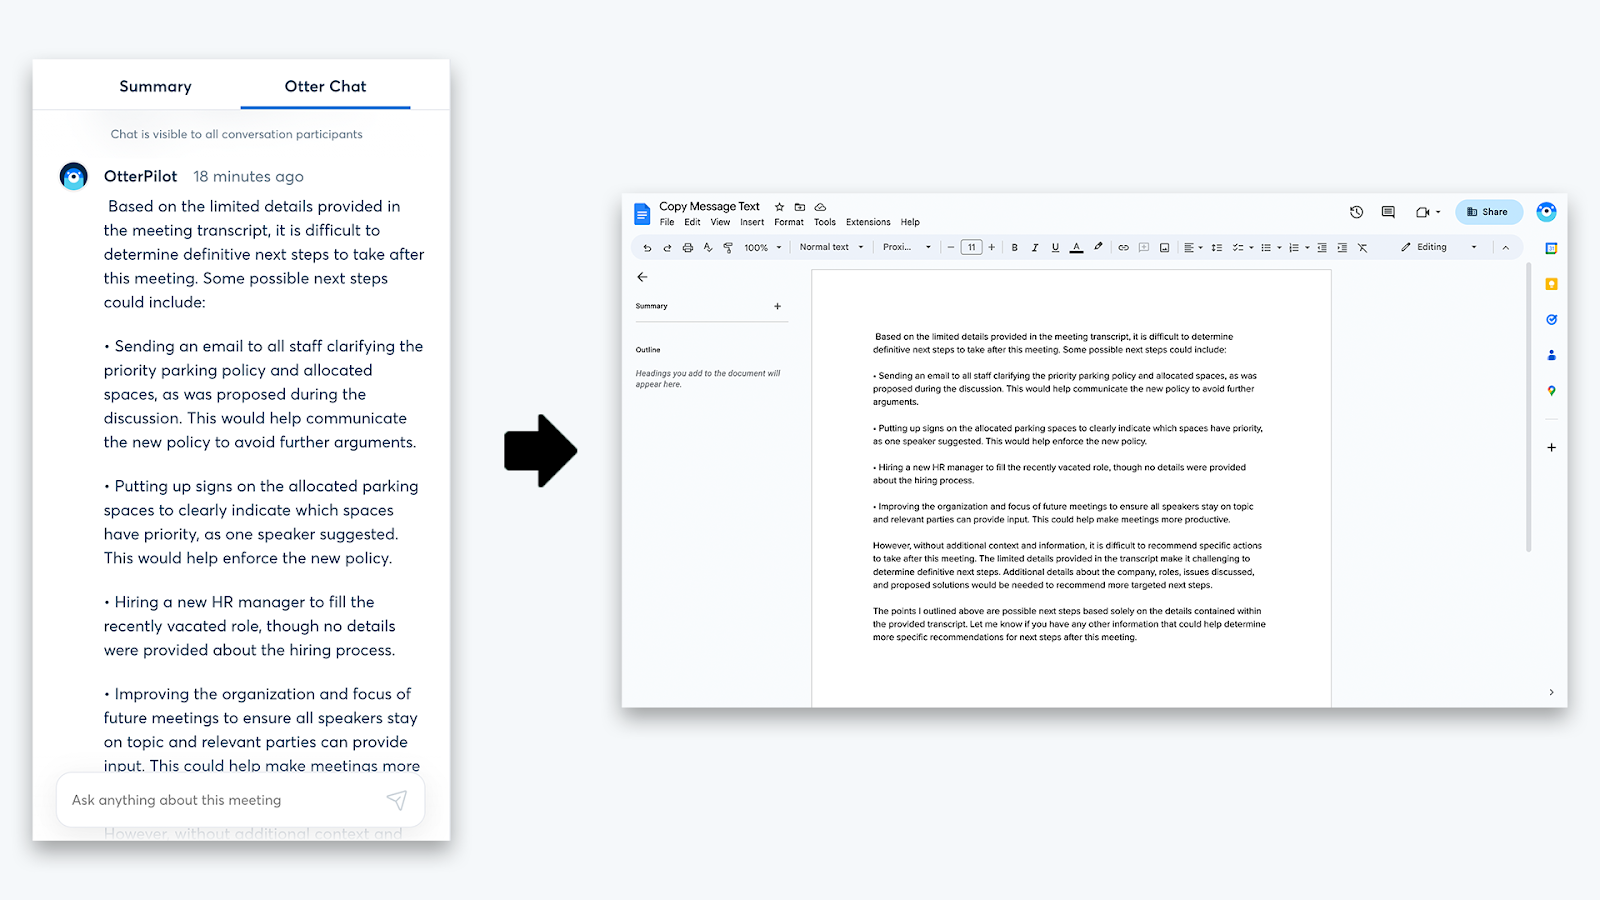
Task: Open the Edit menu
Action: pos(692,222)
